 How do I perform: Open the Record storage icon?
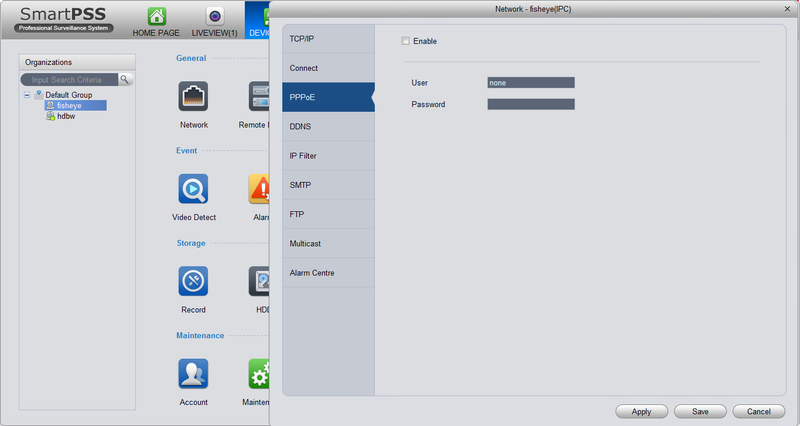[193, 281]
